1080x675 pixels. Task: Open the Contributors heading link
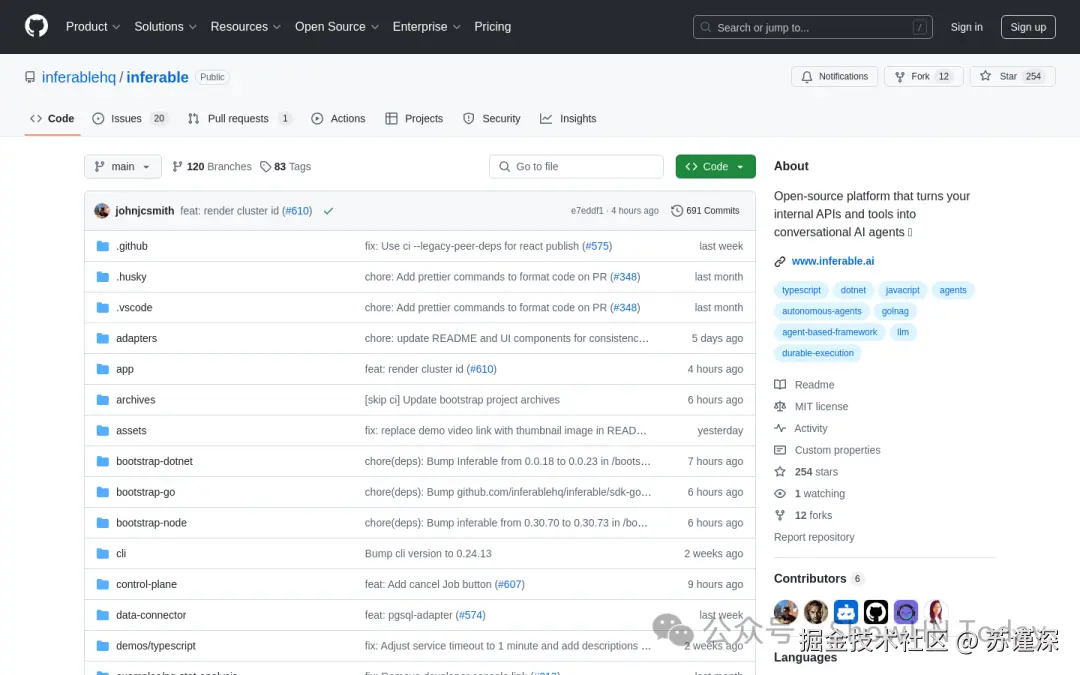click(810, 579)
